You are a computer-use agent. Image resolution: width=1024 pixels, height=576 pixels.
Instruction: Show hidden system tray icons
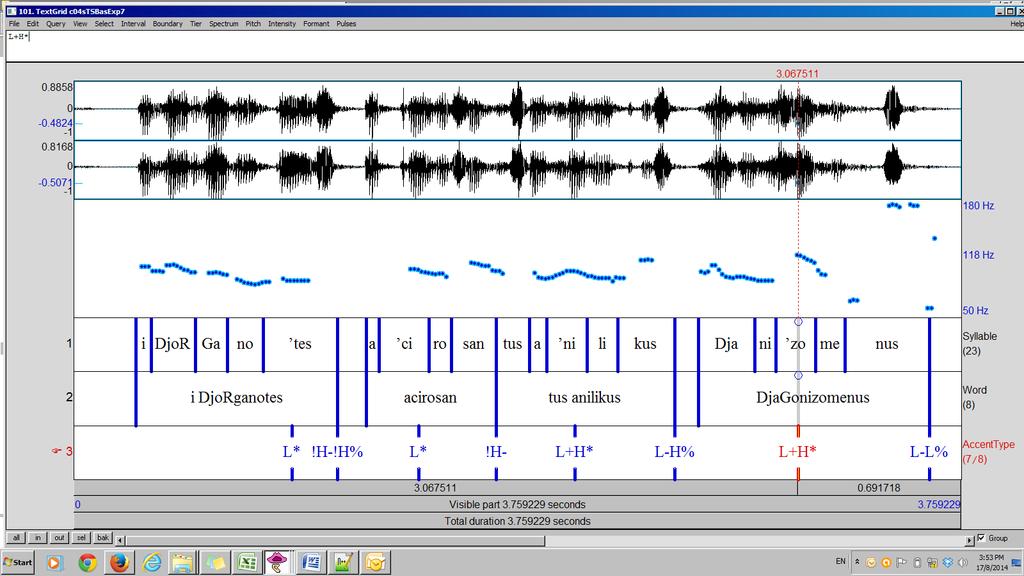[x=857, y=562]
